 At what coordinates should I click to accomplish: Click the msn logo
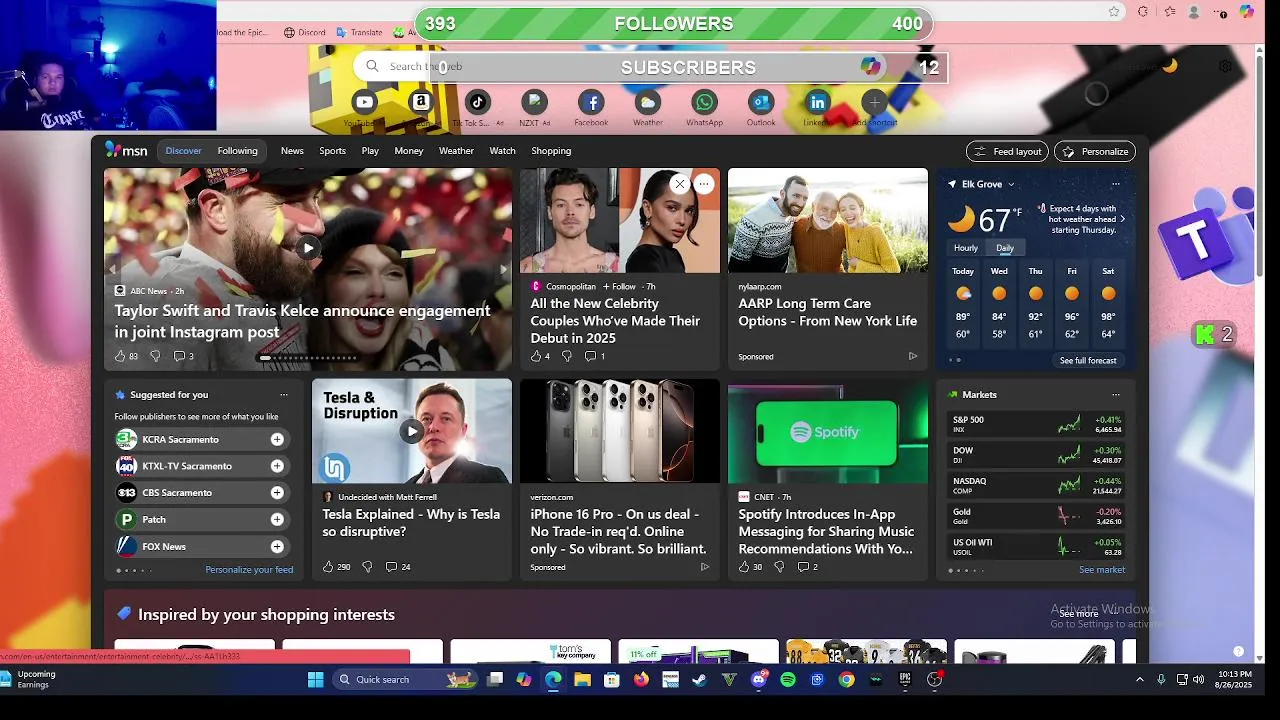click(126, 151)
